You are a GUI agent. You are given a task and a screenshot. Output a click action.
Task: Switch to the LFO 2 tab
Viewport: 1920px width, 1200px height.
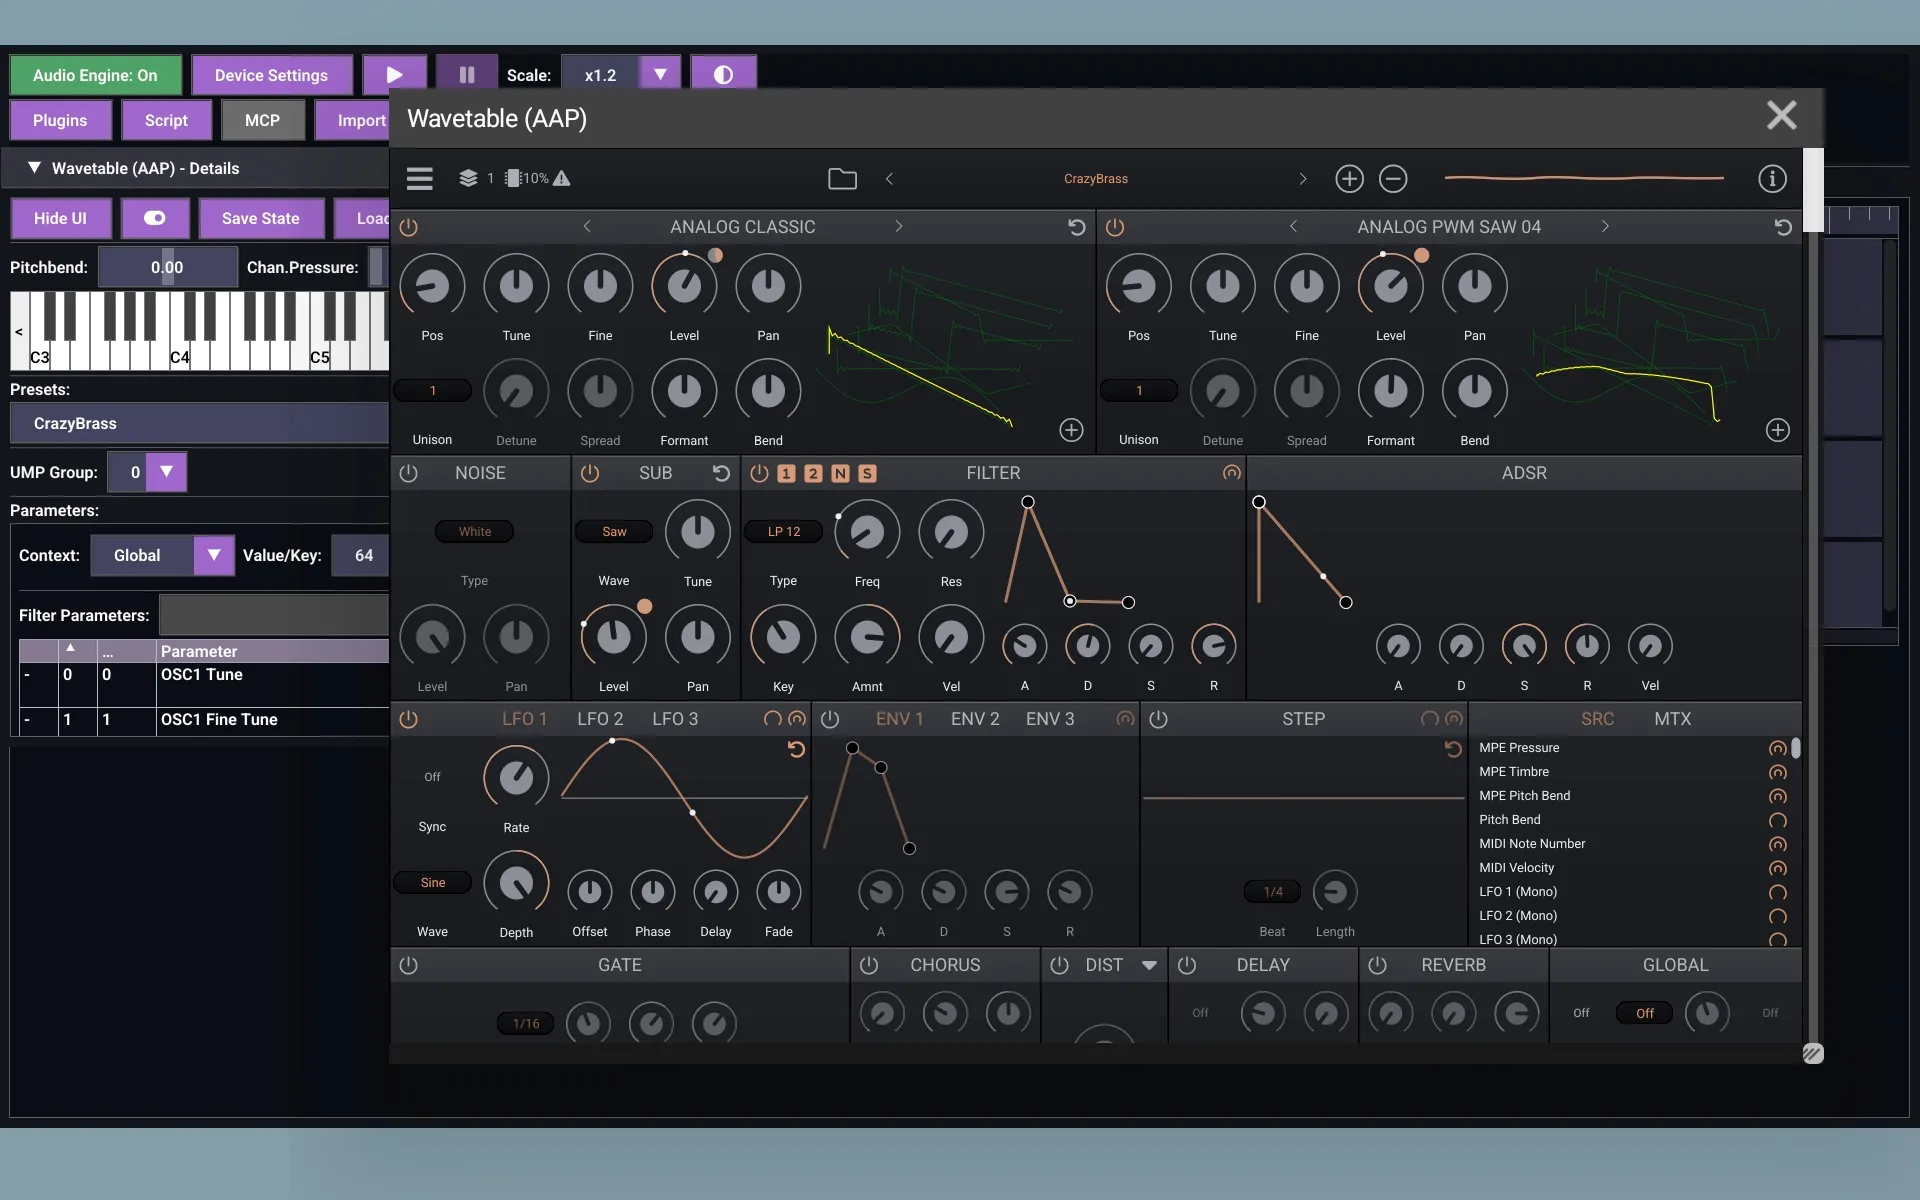pyautogui.click(x=600, y=718)
